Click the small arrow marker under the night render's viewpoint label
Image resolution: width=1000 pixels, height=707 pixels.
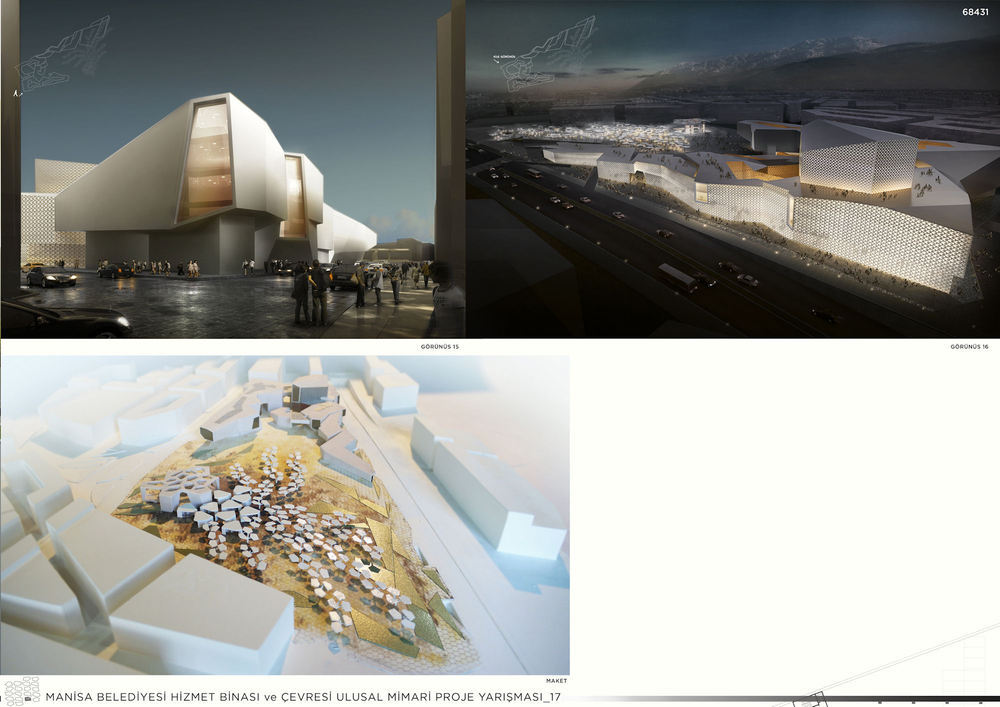click(x=494, y=62)
